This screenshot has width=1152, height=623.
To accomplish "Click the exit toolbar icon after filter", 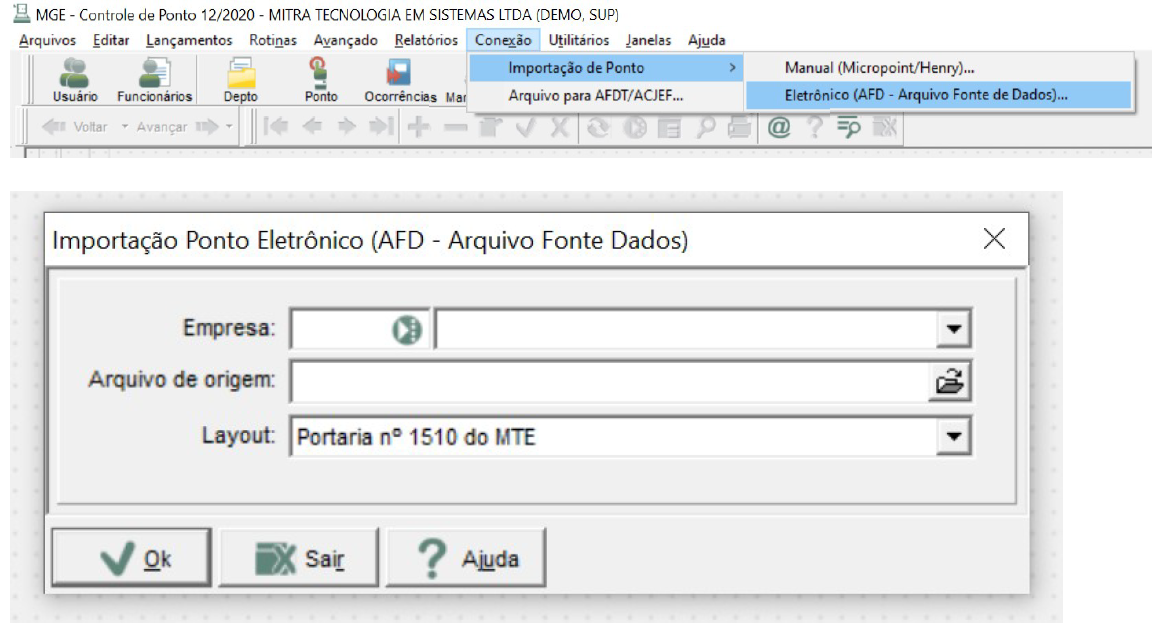I will click(x=885, y=127).
